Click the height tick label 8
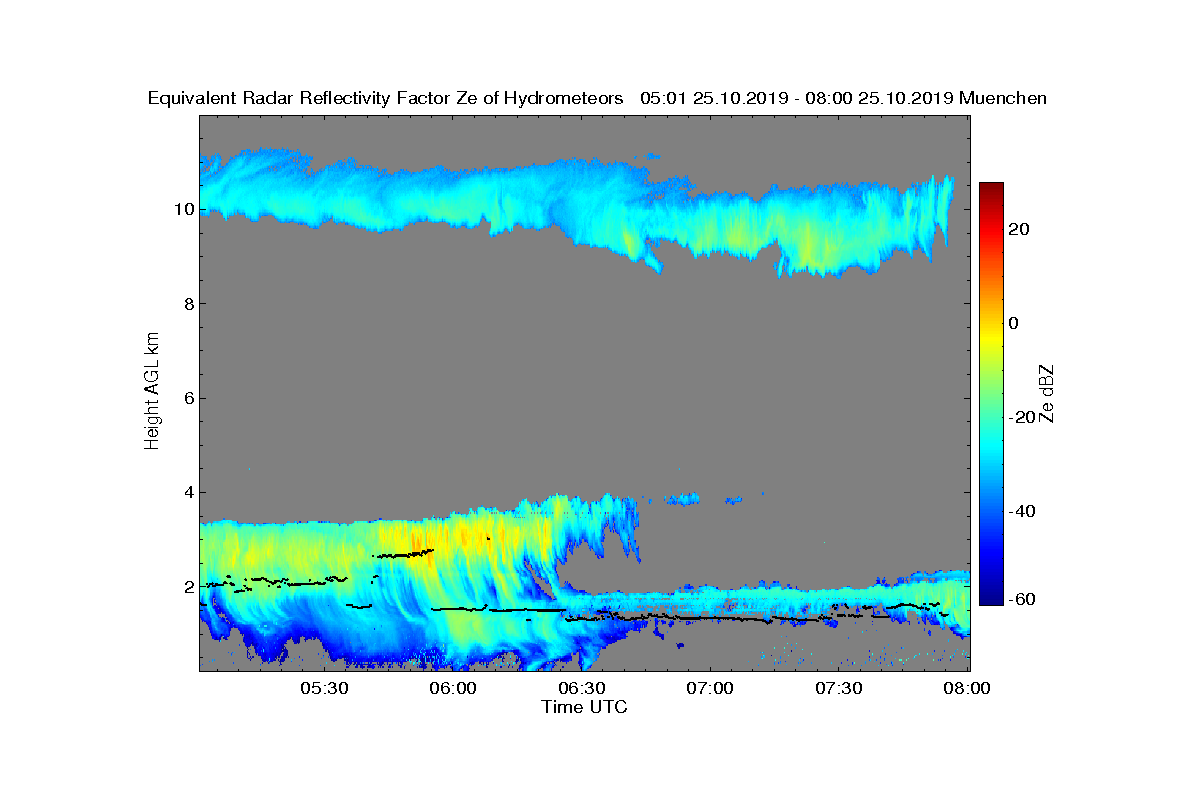This screenshot has width=1200, height=800. tap(187, 304)
